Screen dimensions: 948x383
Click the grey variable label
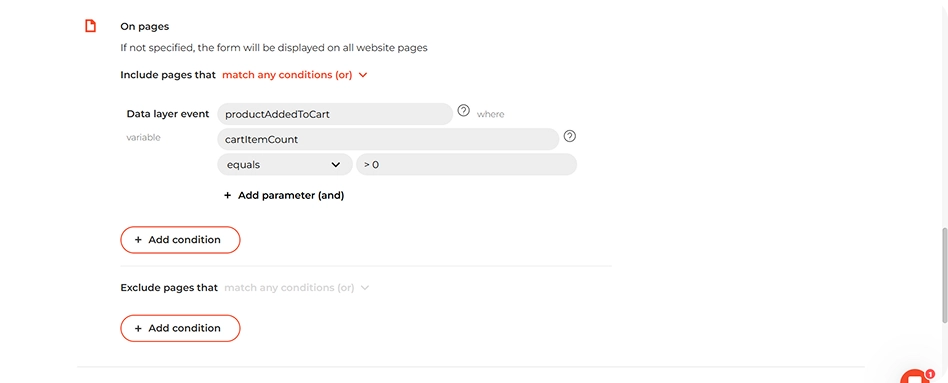pos(143,137)
